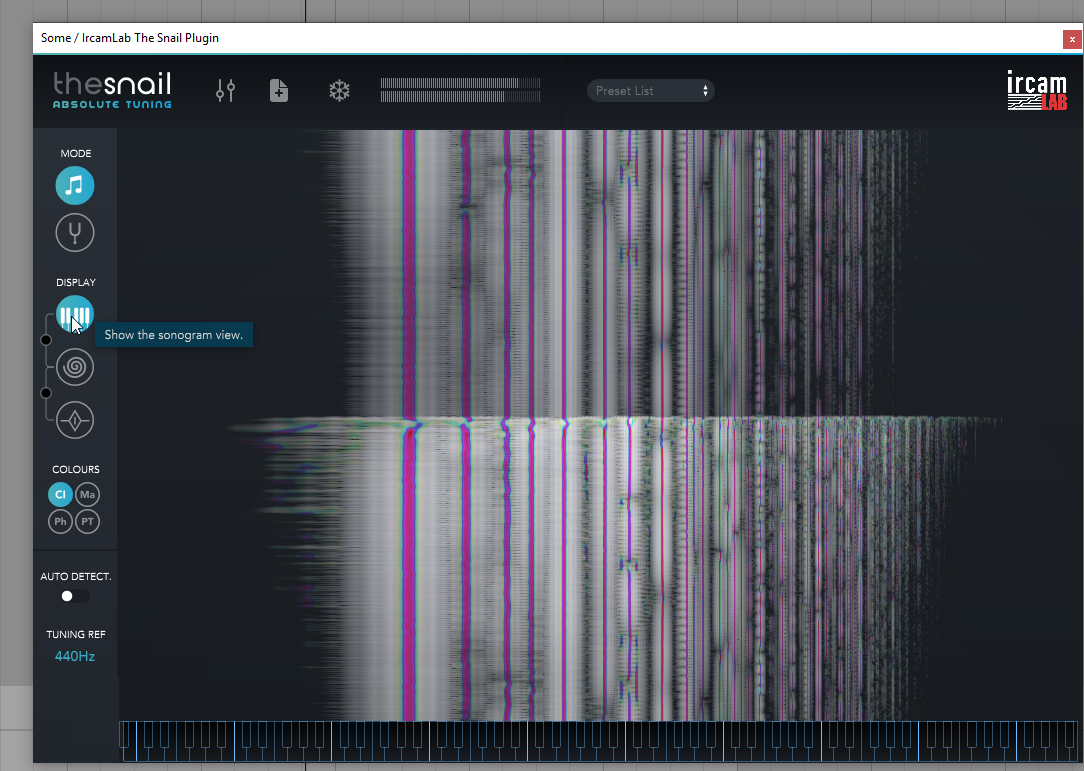Click the Ircam Lab logo
Screen dimensions: 1084x771
tap(1036, 91)
